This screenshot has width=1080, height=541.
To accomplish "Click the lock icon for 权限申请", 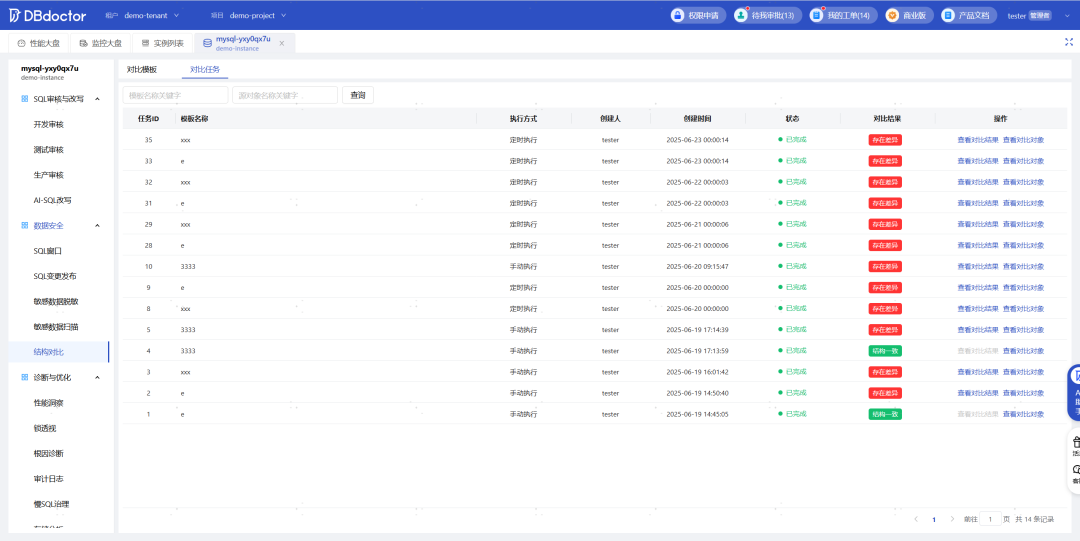I will point(678,15).
